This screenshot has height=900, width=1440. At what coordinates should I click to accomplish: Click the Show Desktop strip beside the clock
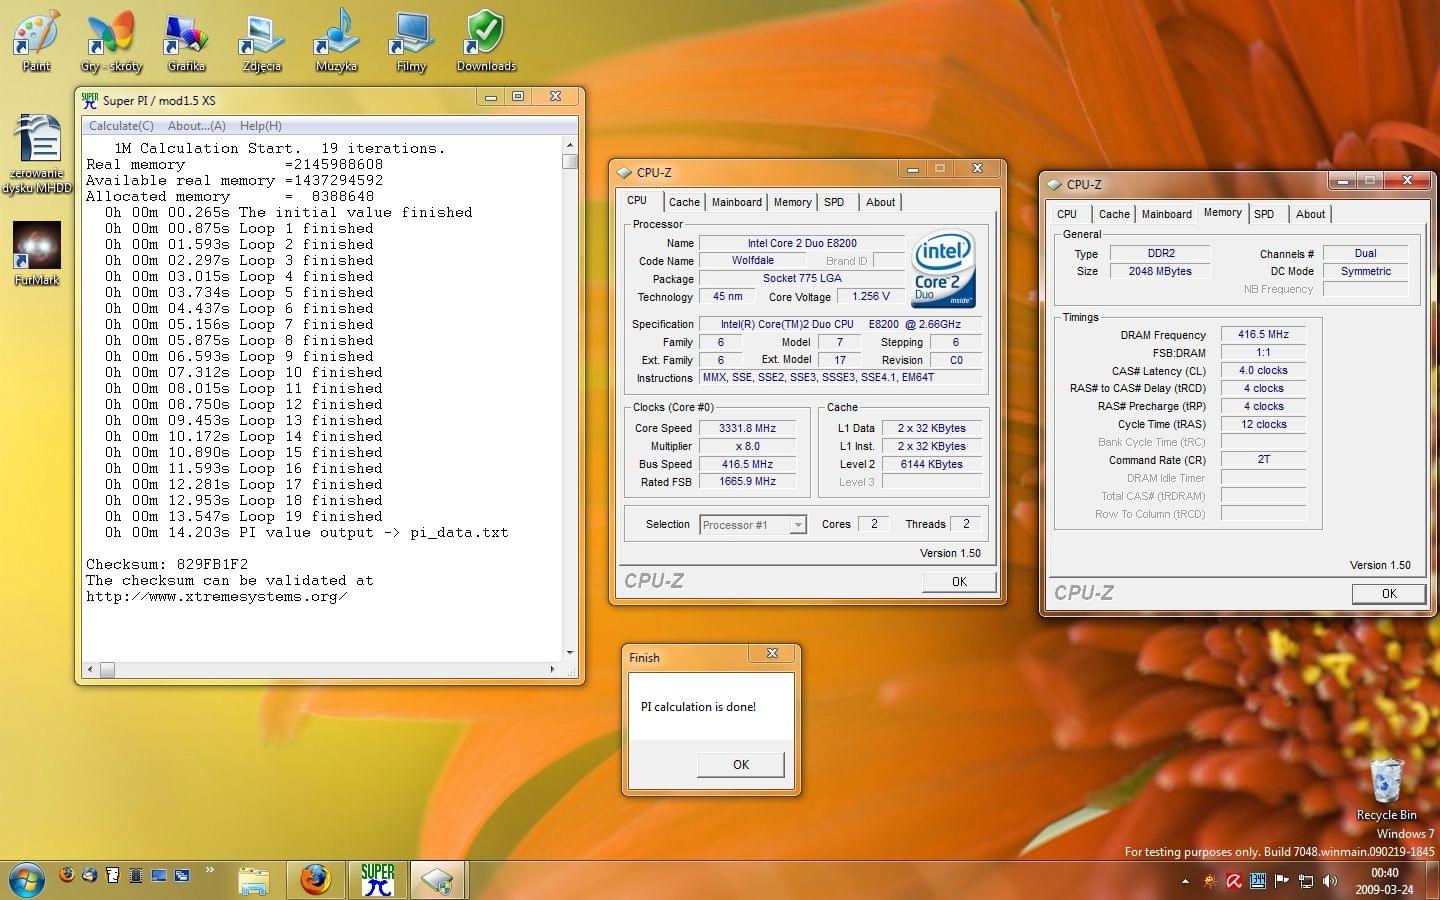1433,881
